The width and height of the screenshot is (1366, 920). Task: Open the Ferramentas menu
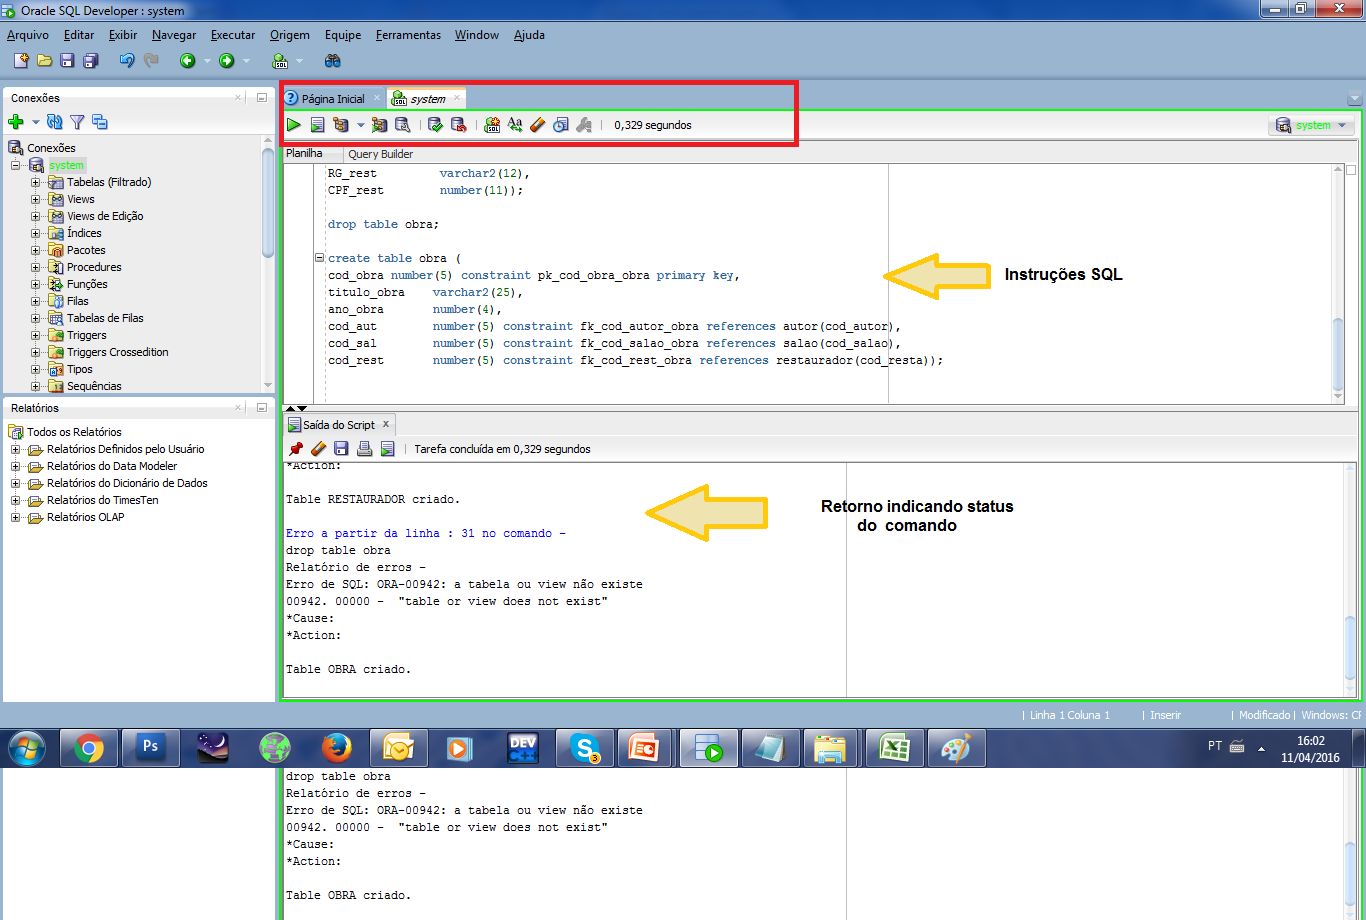pos(408,34)
